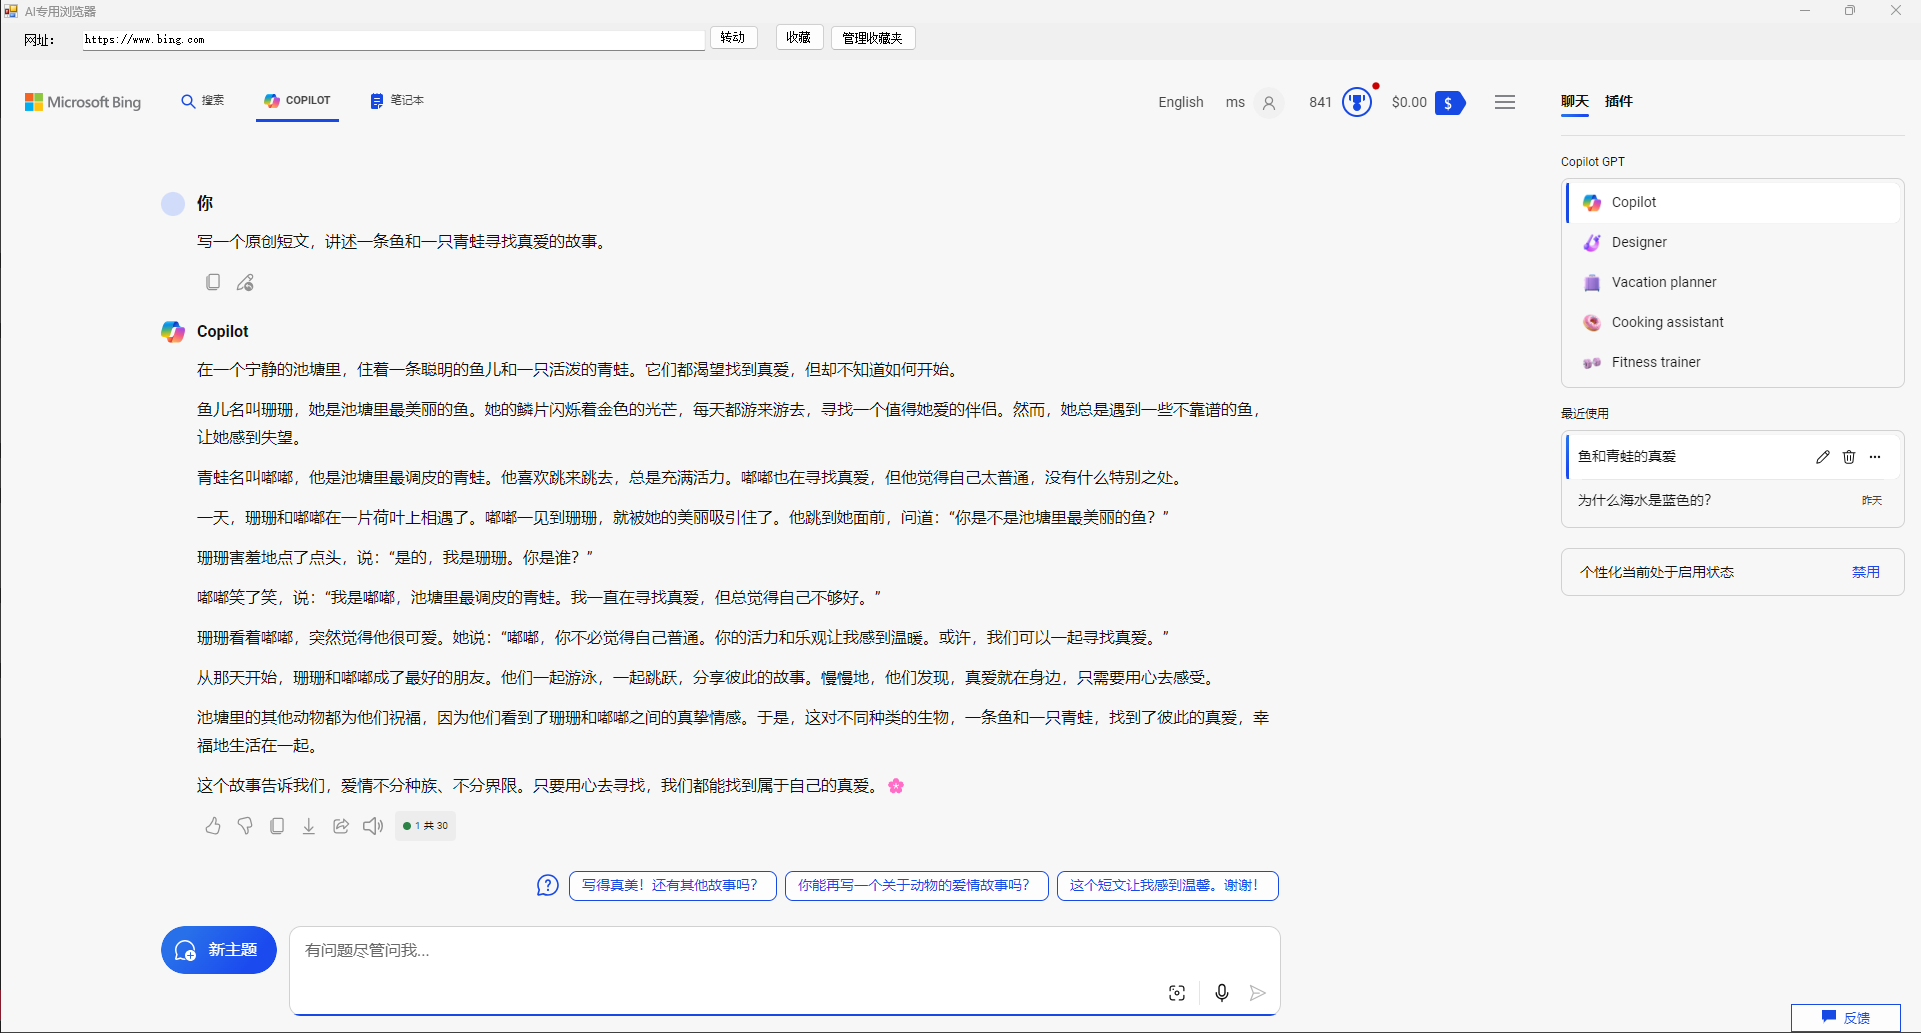Open 管理收藏夹 manage favorites

point(873,38)
